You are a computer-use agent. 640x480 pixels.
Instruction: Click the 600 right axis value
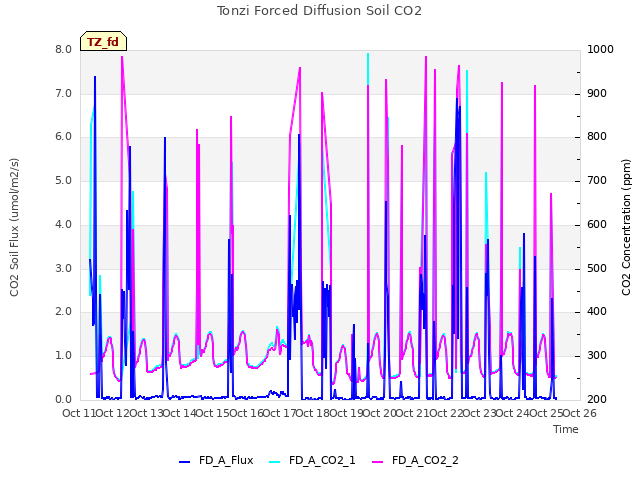click(x=597, y=224)
